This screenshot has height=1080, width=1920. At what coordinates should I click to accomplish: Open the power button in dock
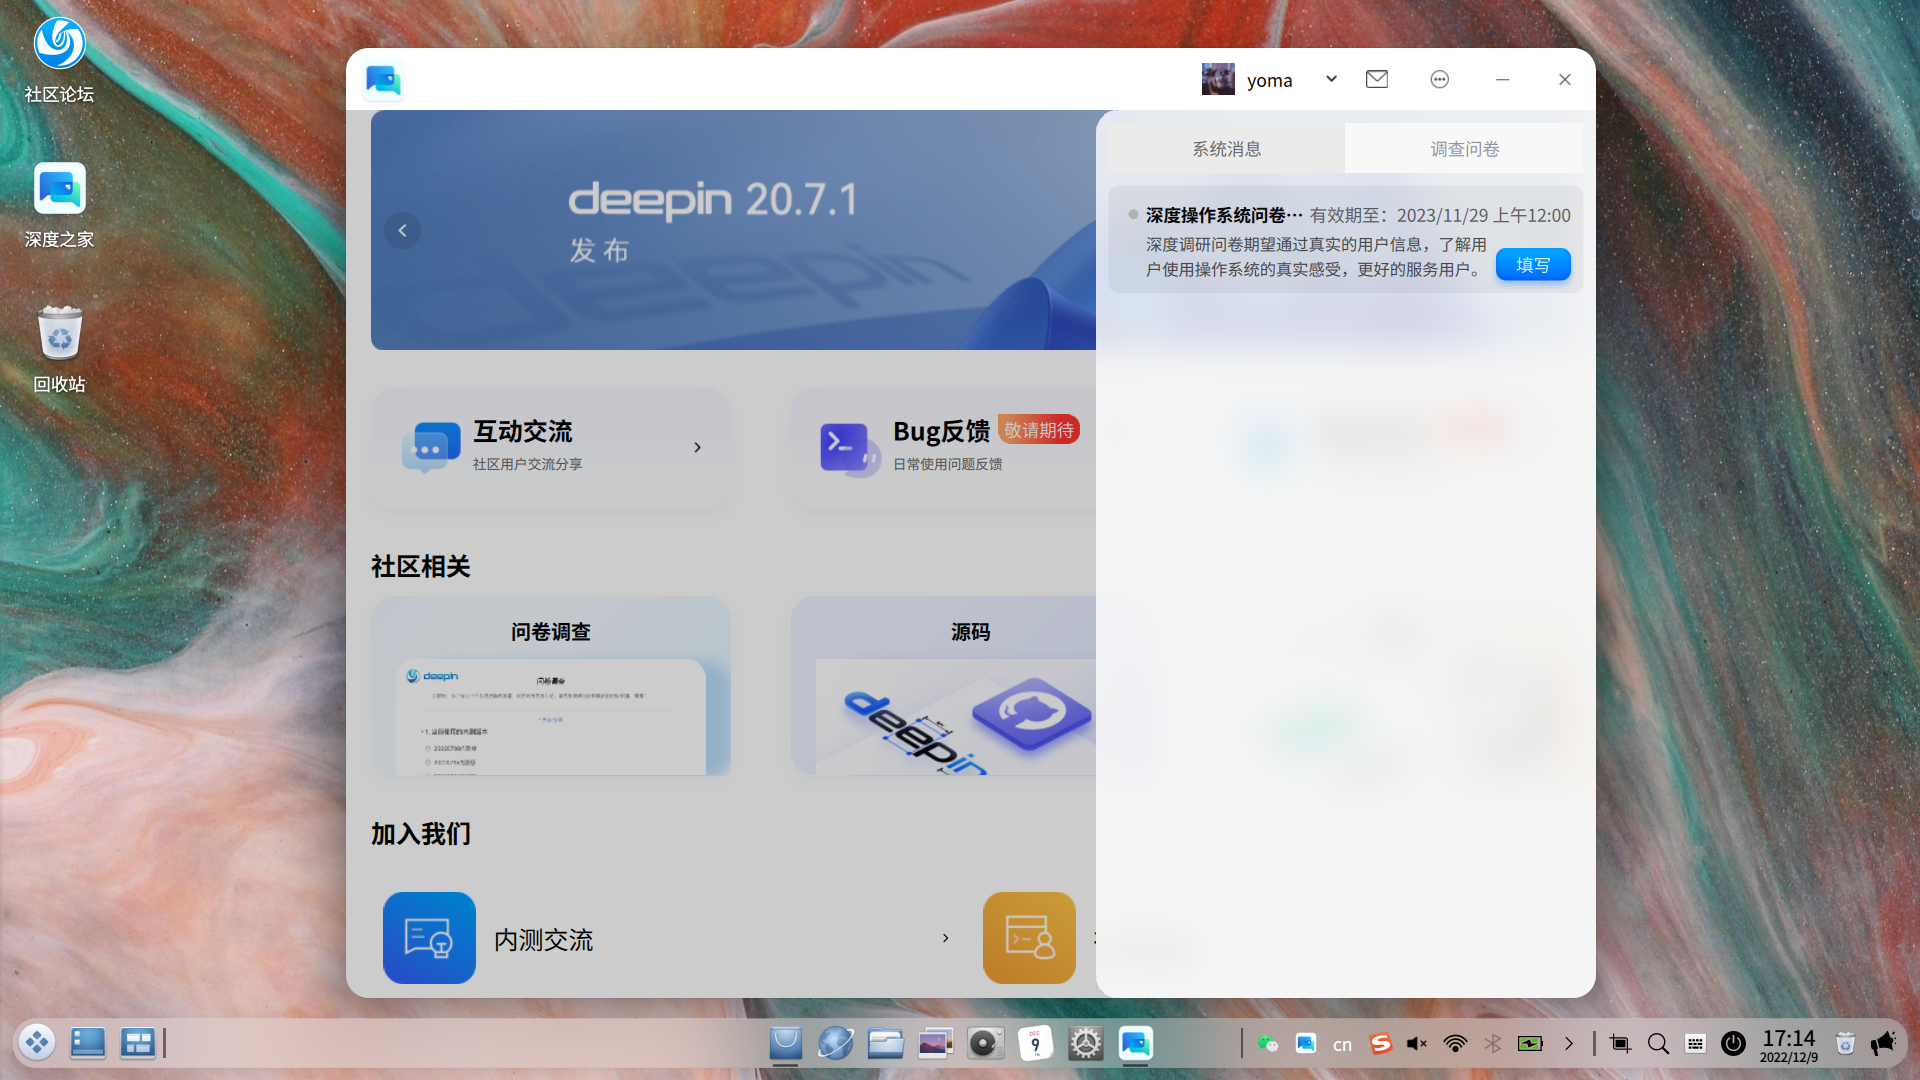[1733, 1044]
